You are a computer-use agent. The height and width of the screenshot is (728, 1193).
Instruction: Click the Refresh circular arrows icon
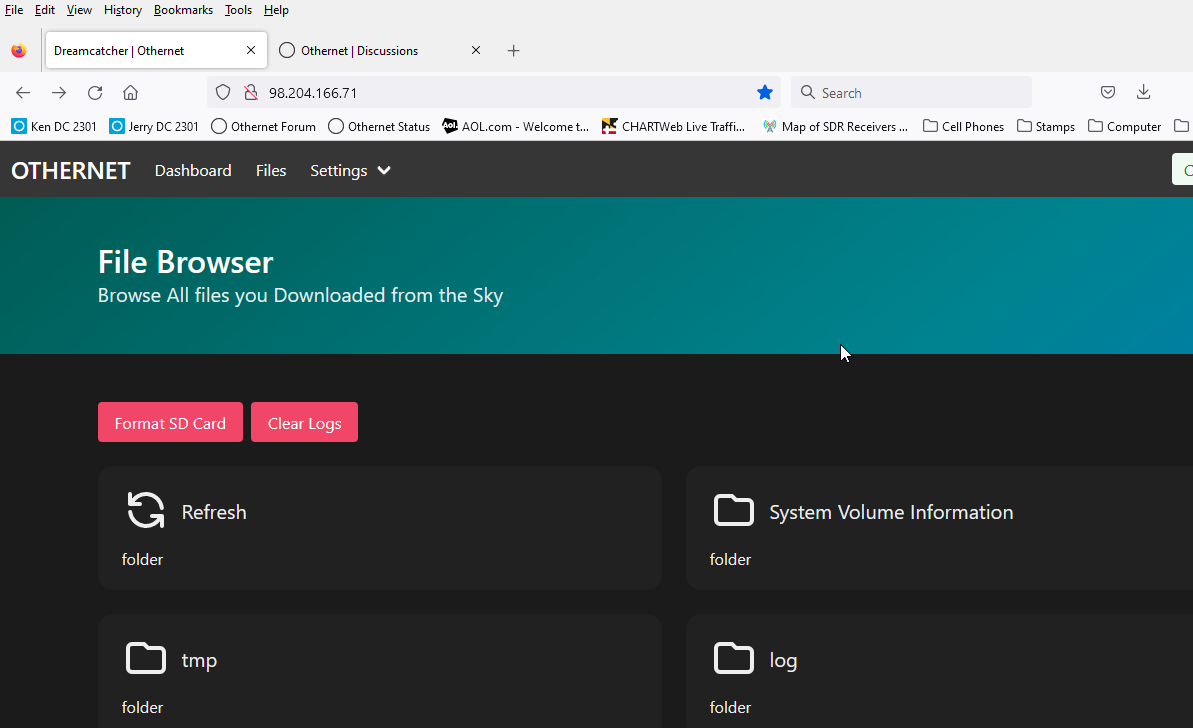[x=145, y=510]
